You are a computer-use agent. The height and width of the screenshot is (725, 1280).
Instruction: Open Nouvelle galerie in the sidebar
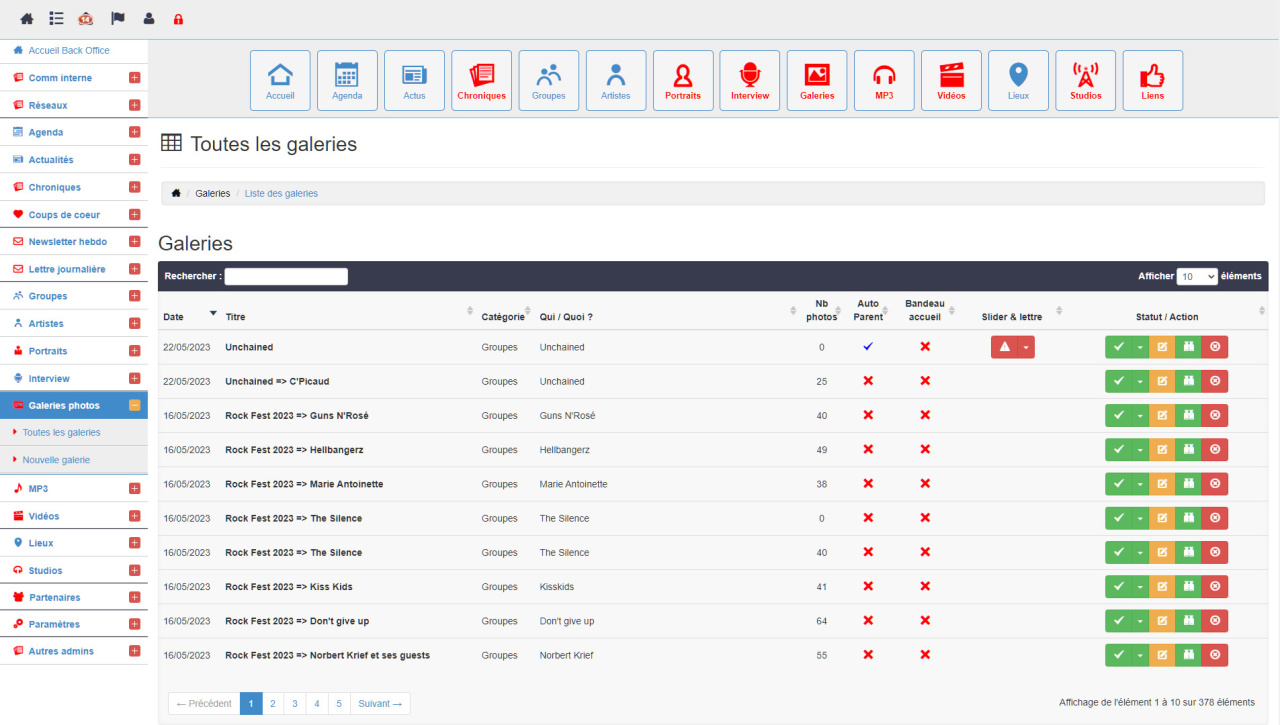(56, 460)
